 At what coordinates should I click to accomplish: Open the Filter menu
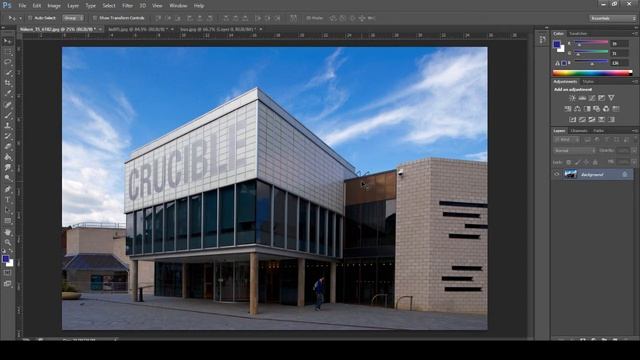coord(128,6)
